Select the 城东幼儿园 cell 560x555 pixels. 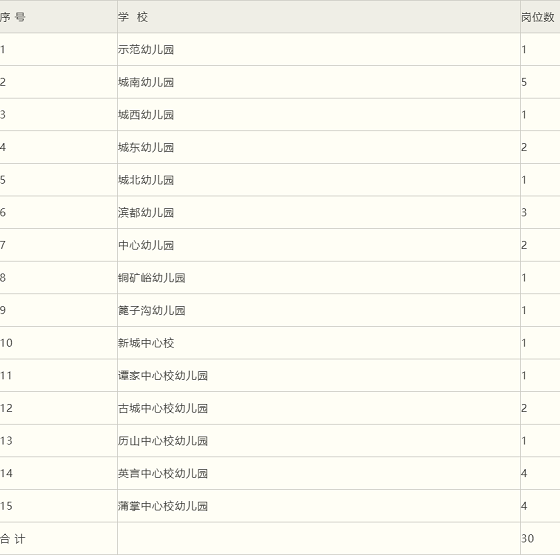point(319,147)
